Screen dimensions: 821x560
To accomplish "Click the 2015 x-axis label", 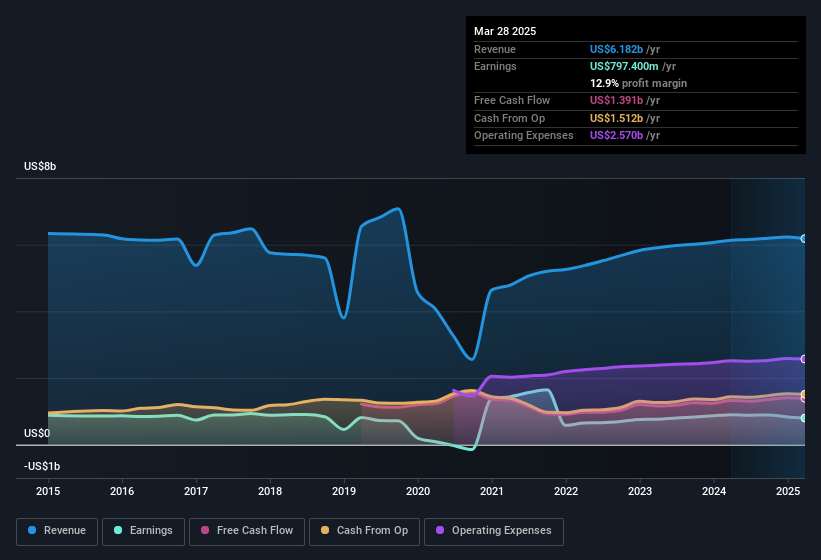I will (48, 491).
